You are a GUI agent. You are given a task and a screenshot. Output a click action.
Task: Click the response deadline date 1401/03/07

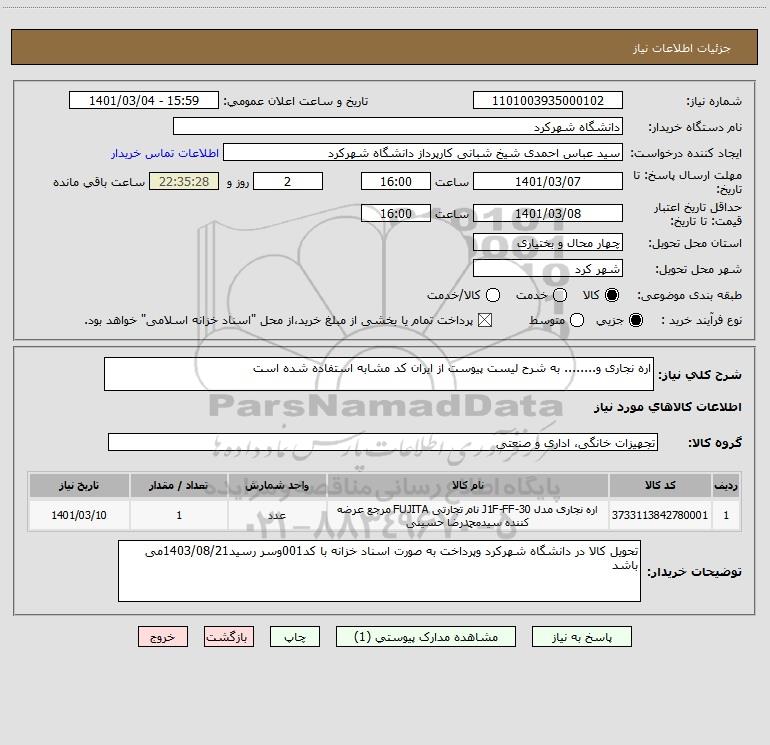(x=548, y=182)
